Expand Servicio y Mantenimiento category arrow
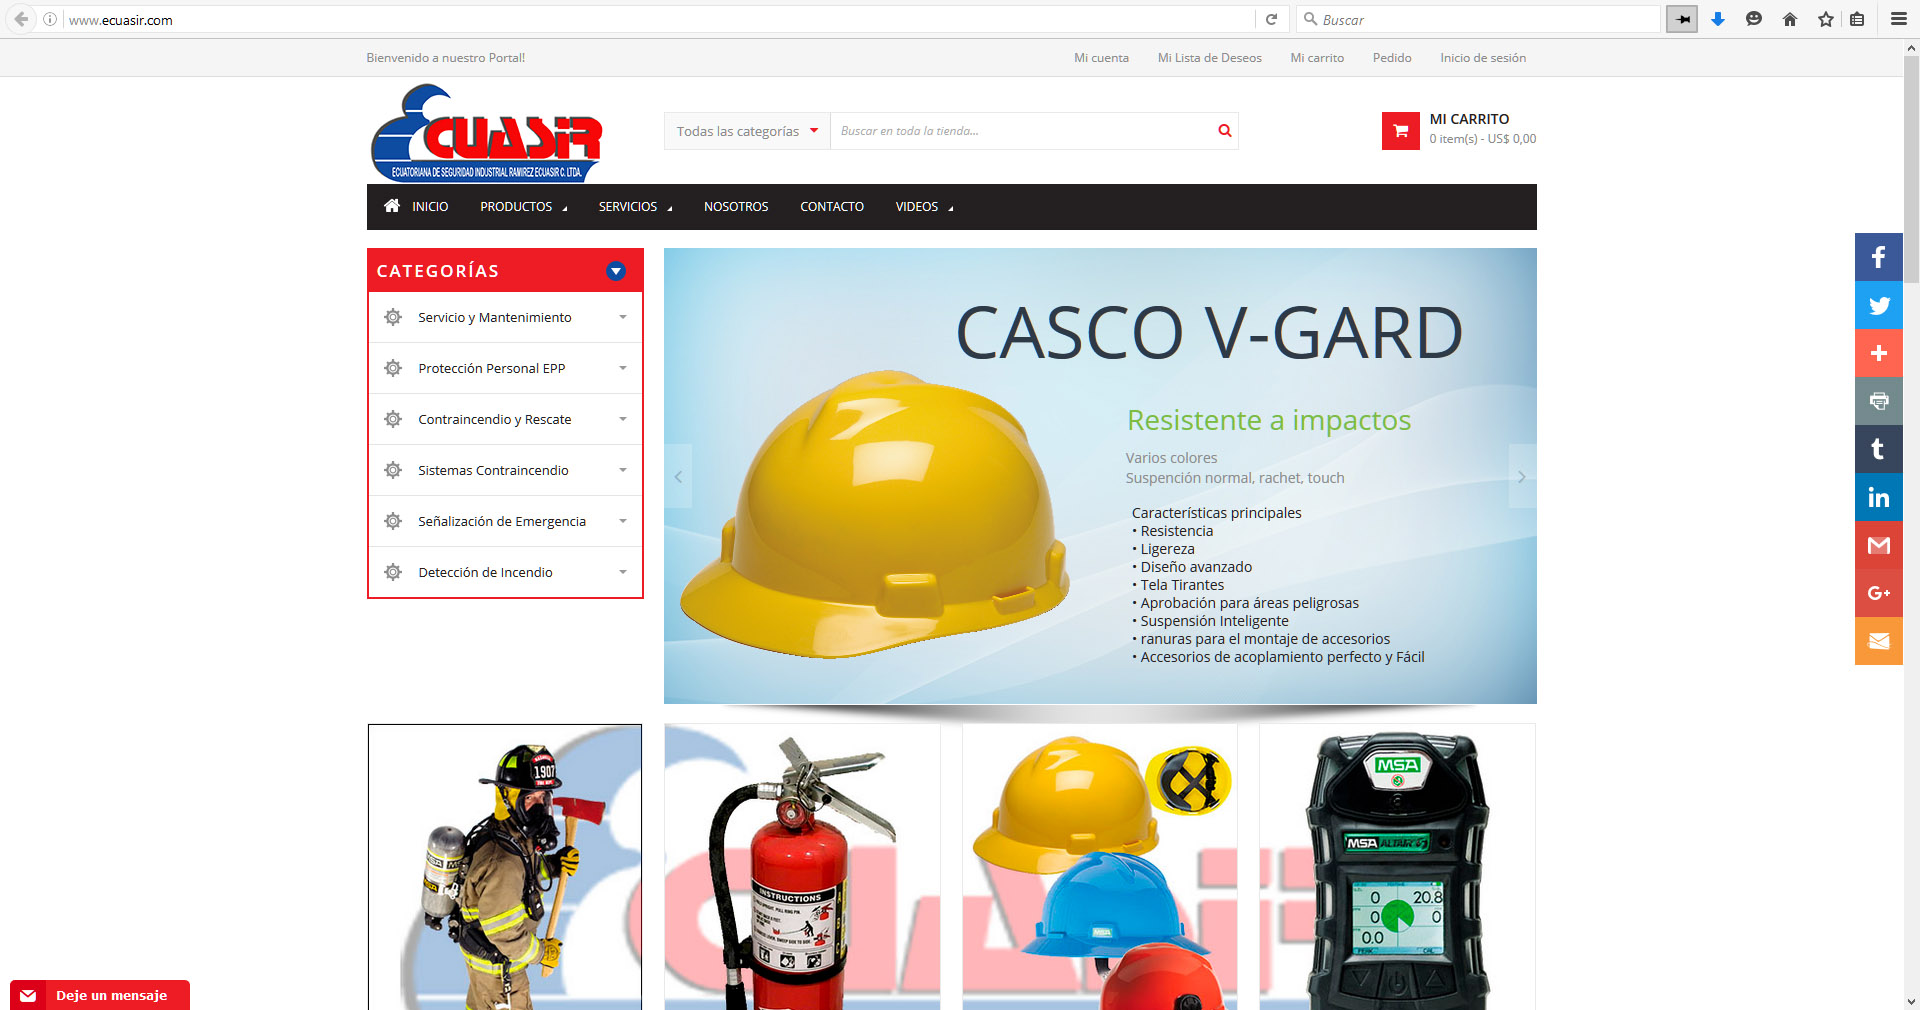 [x=623, y=317]
